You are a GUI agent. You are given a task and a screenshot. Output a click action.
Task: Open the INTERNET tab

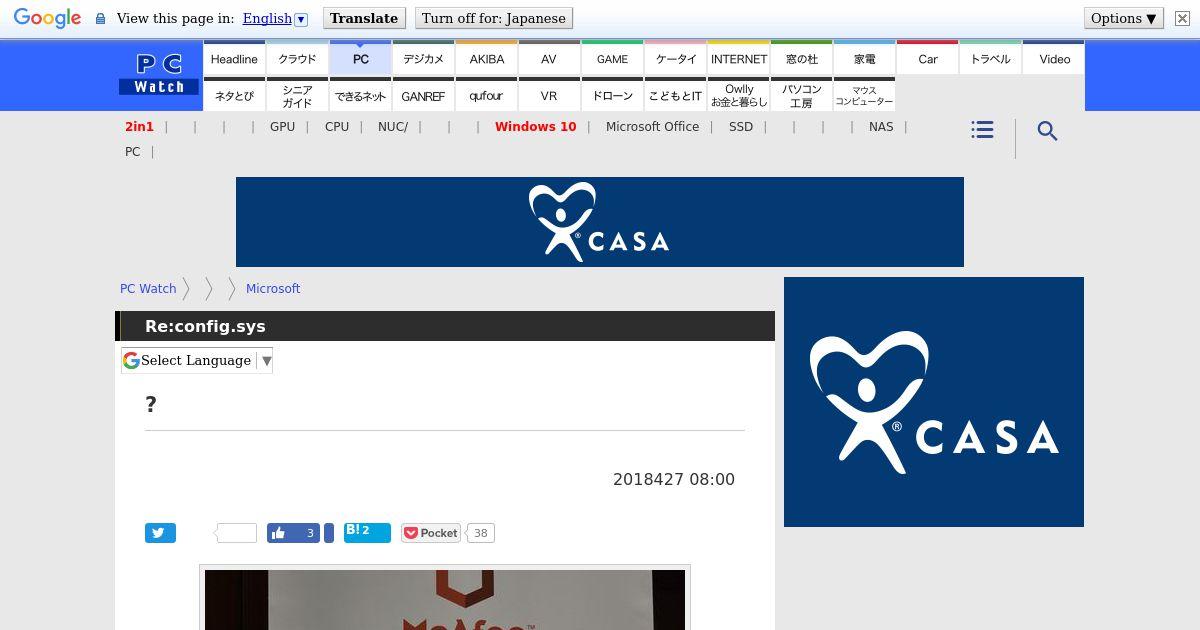coord(738,59)
